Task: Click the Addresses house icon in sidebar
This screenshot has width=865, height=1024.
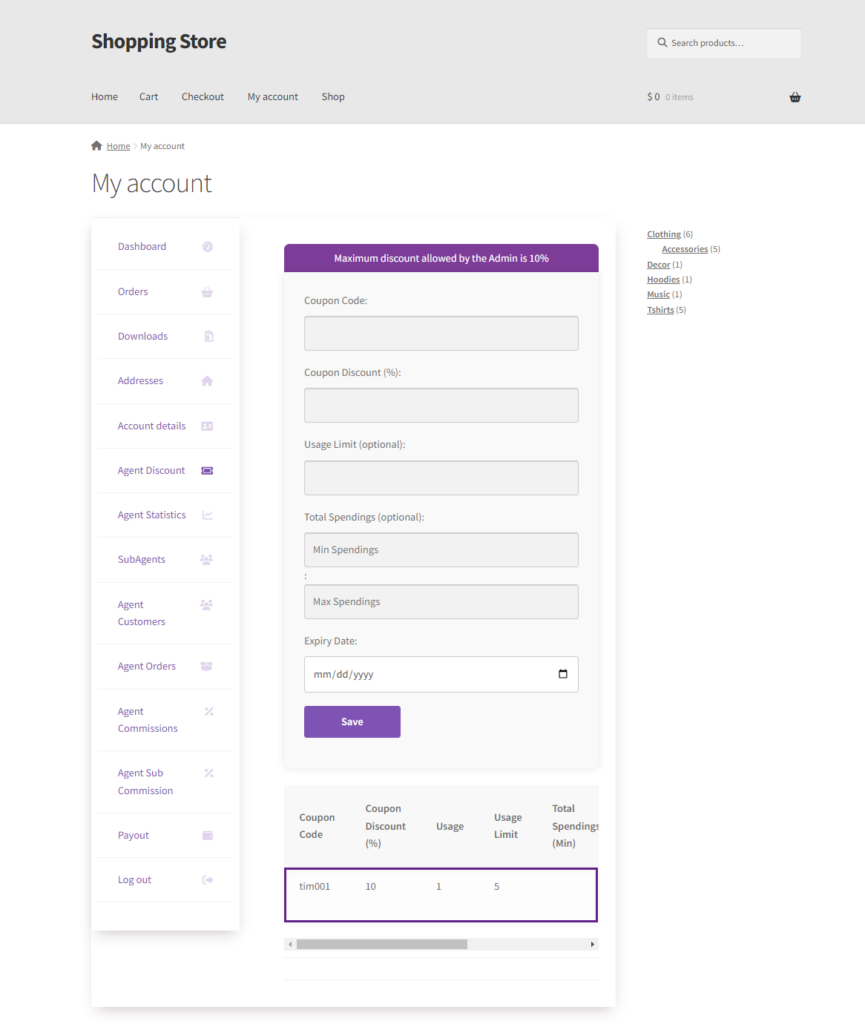Action: click(x=207, y=381)
